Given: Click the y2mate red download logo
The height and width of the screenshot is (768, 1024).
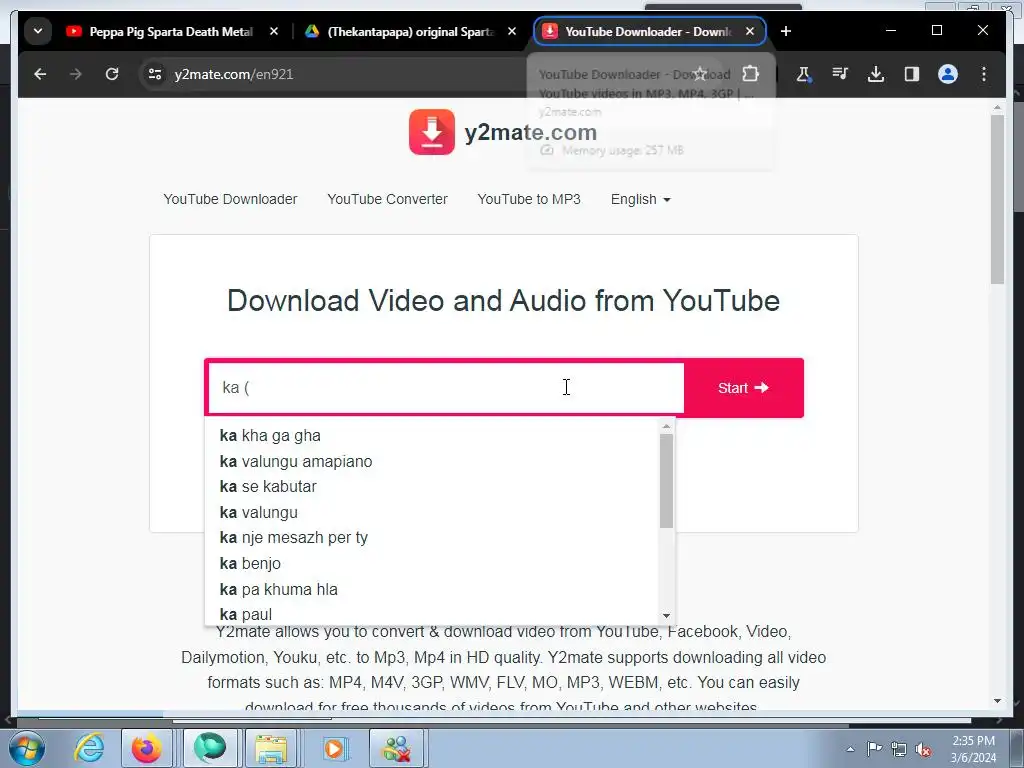Looking at the screenshot, I should tap(432, 132).
